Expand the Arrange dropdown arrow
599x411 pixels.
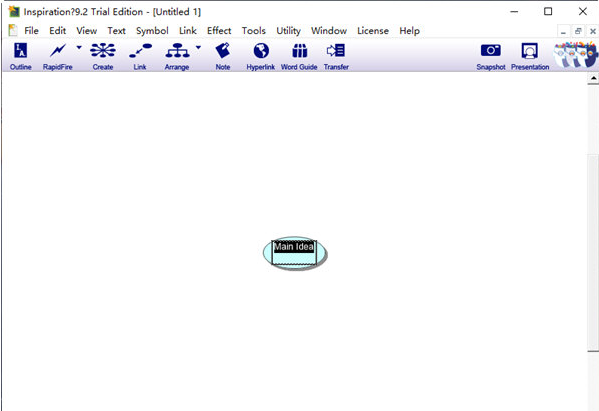coord(198,48)
